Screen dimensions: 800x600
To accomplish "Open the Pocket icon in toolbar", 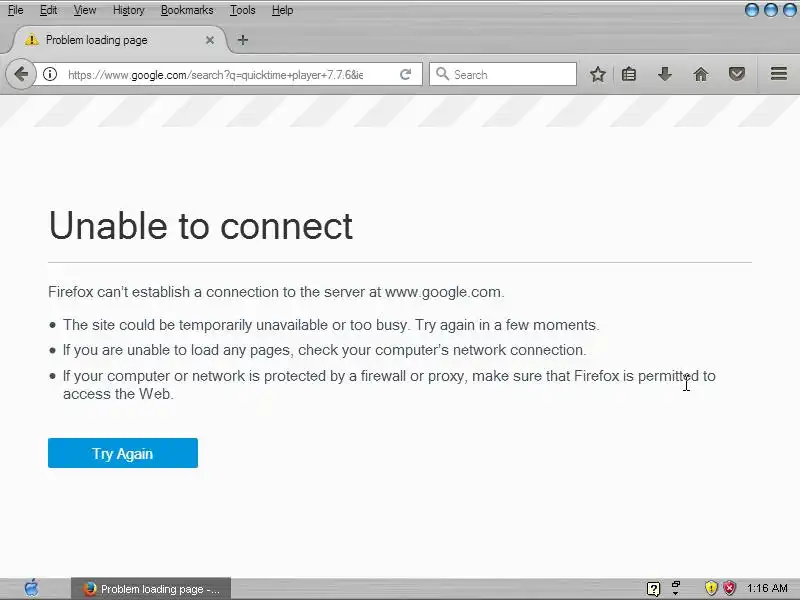I will point(737,74).
